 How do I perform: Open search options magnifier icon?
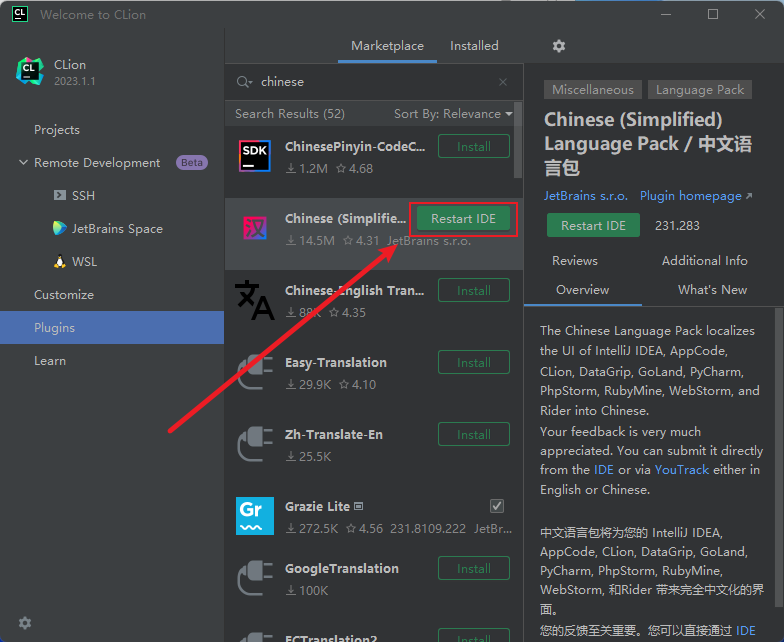click(244, 82)
